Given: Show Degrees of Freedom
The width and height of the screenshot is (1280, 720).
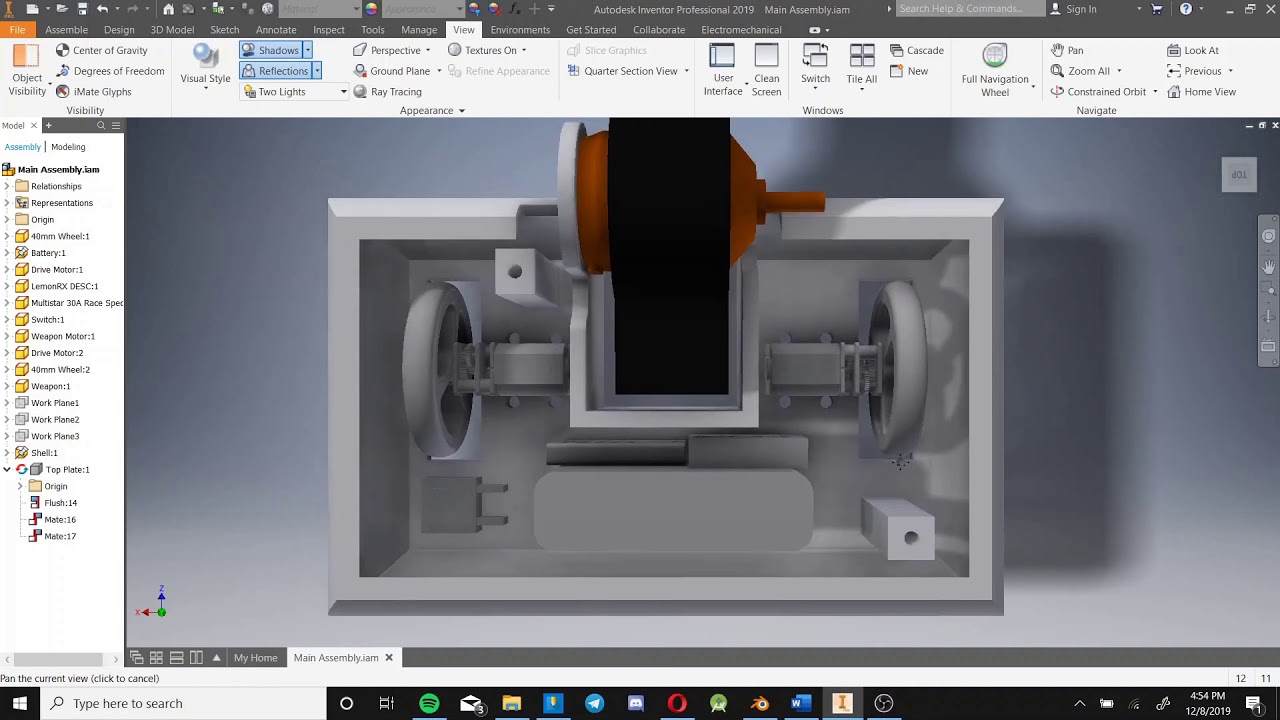Looking at the screenshot, I should [110, 71].
